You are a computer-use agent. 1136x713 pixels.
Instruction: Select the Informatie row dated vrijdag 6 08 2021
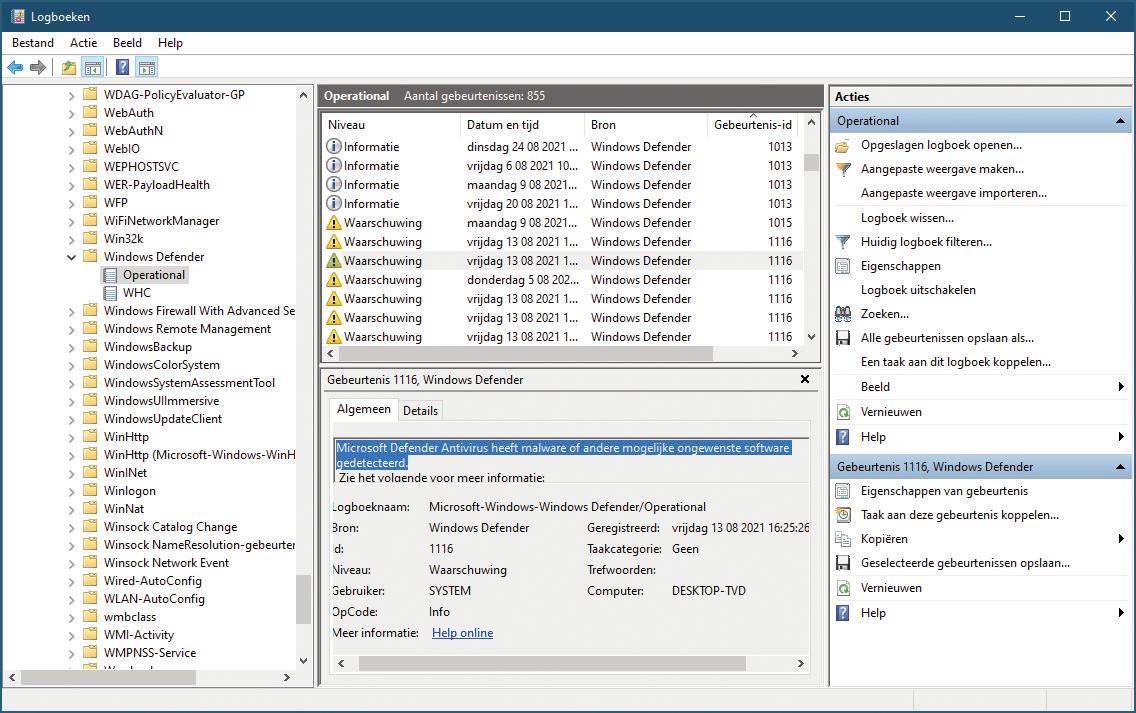(563, 166)
